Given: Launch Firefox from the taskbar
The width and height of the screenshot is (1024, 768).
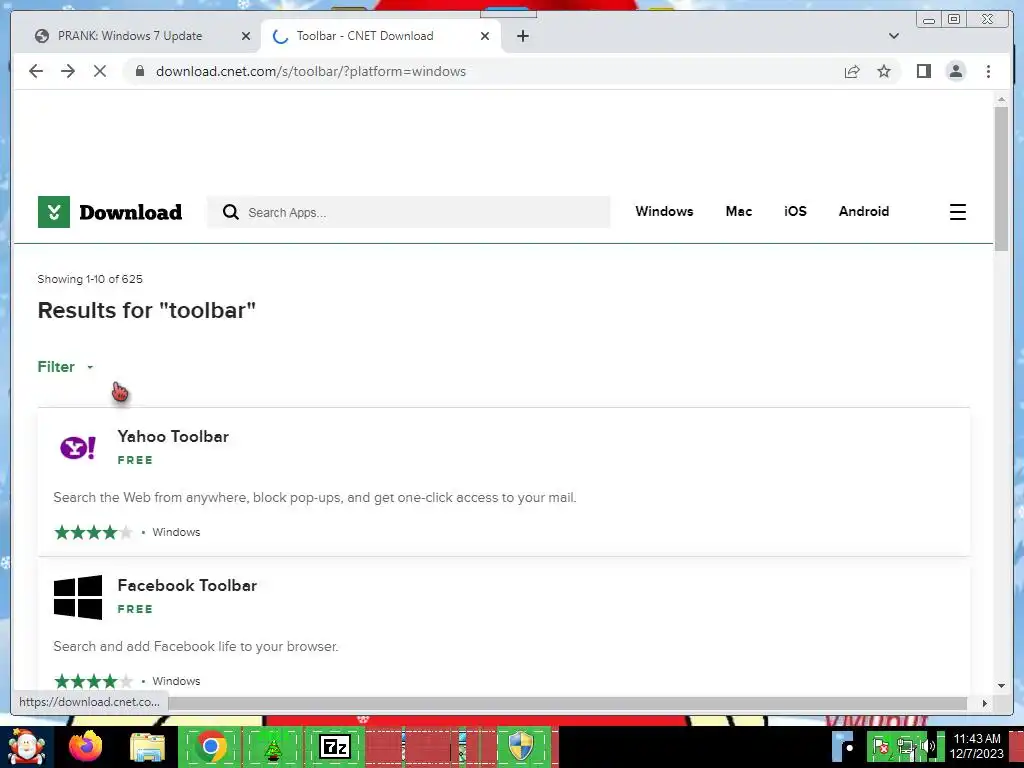Looking at the screenshot, I should (86, 746).
